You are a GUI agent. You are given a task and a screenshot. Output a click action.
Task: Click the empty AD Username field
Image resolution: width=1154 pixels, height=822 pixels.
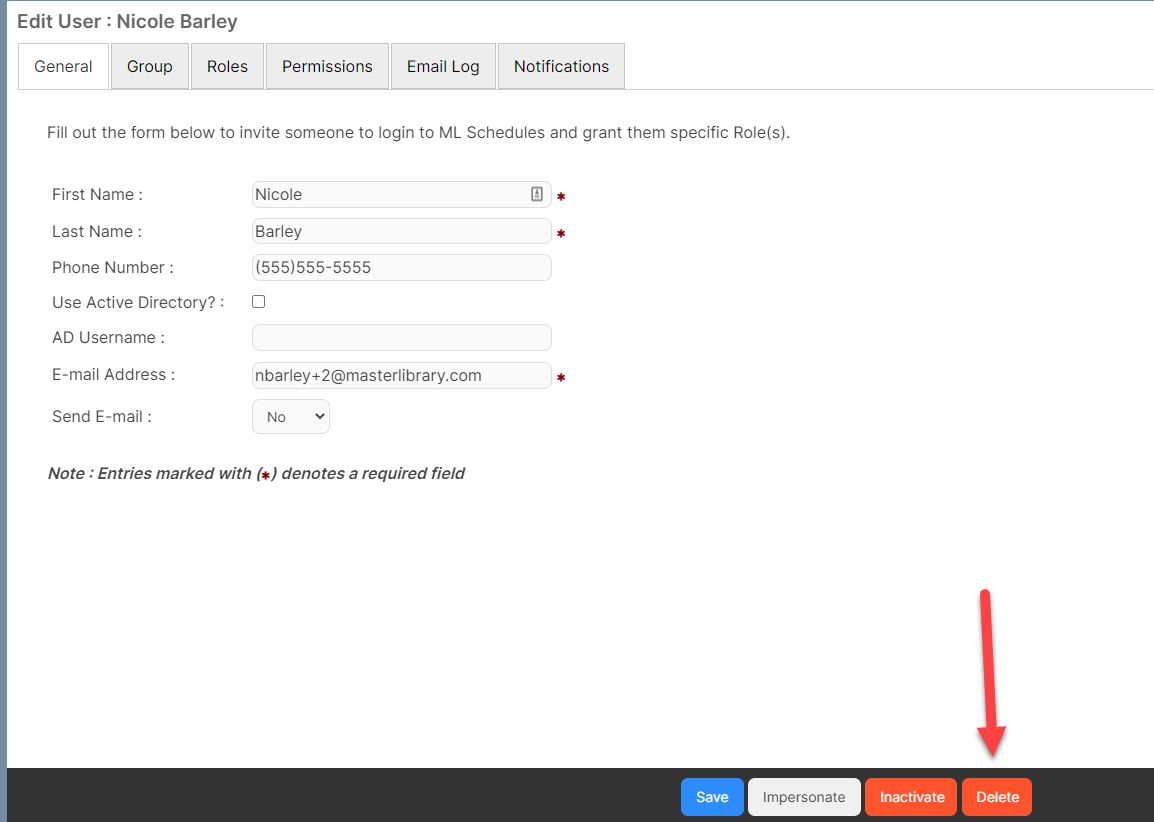point(401,337)
